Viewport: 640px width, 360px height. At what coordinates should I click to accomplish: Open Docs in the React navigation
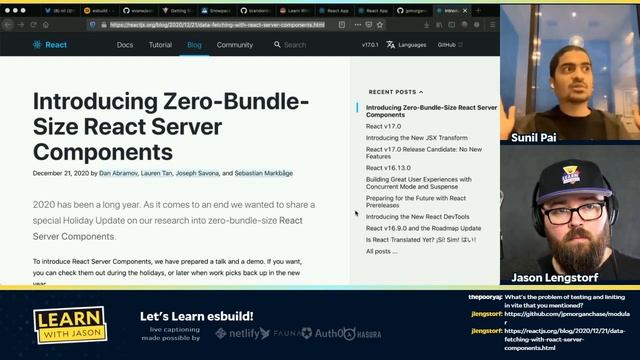click(125, 45)
